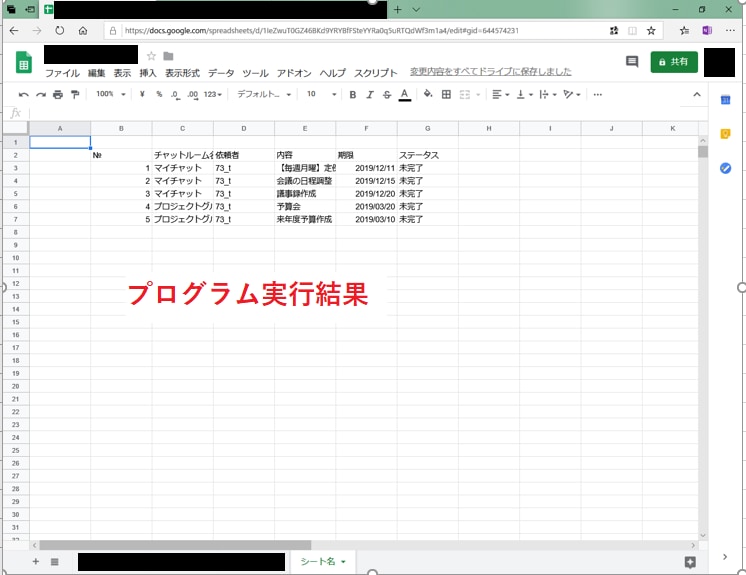Click the redo icon in the toolbar

(x=41, y=95)
